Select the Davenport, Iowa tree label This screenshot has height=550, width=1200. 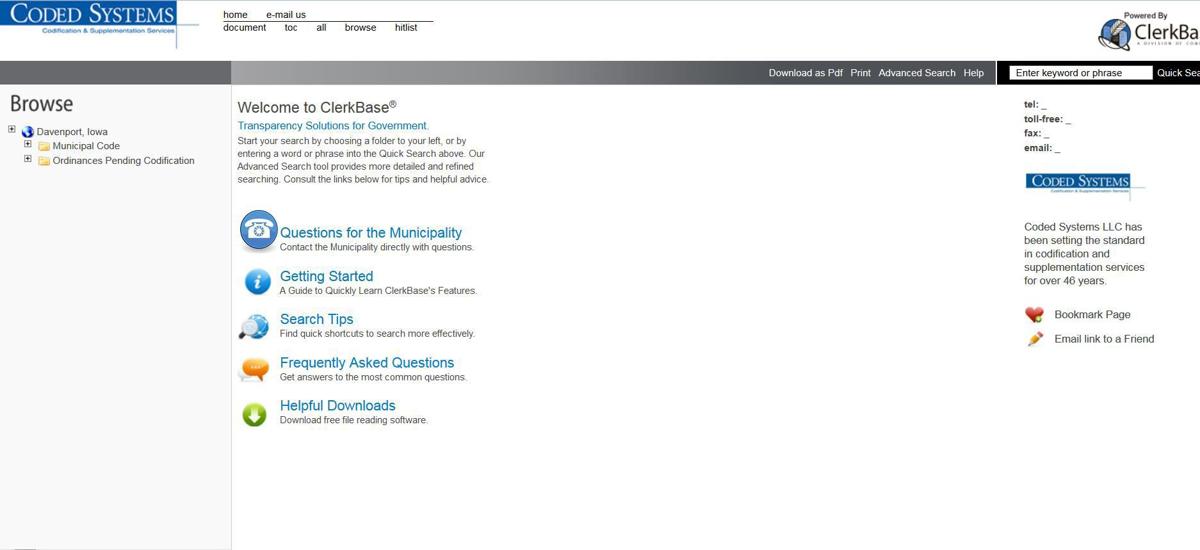[x=72, y=132]
